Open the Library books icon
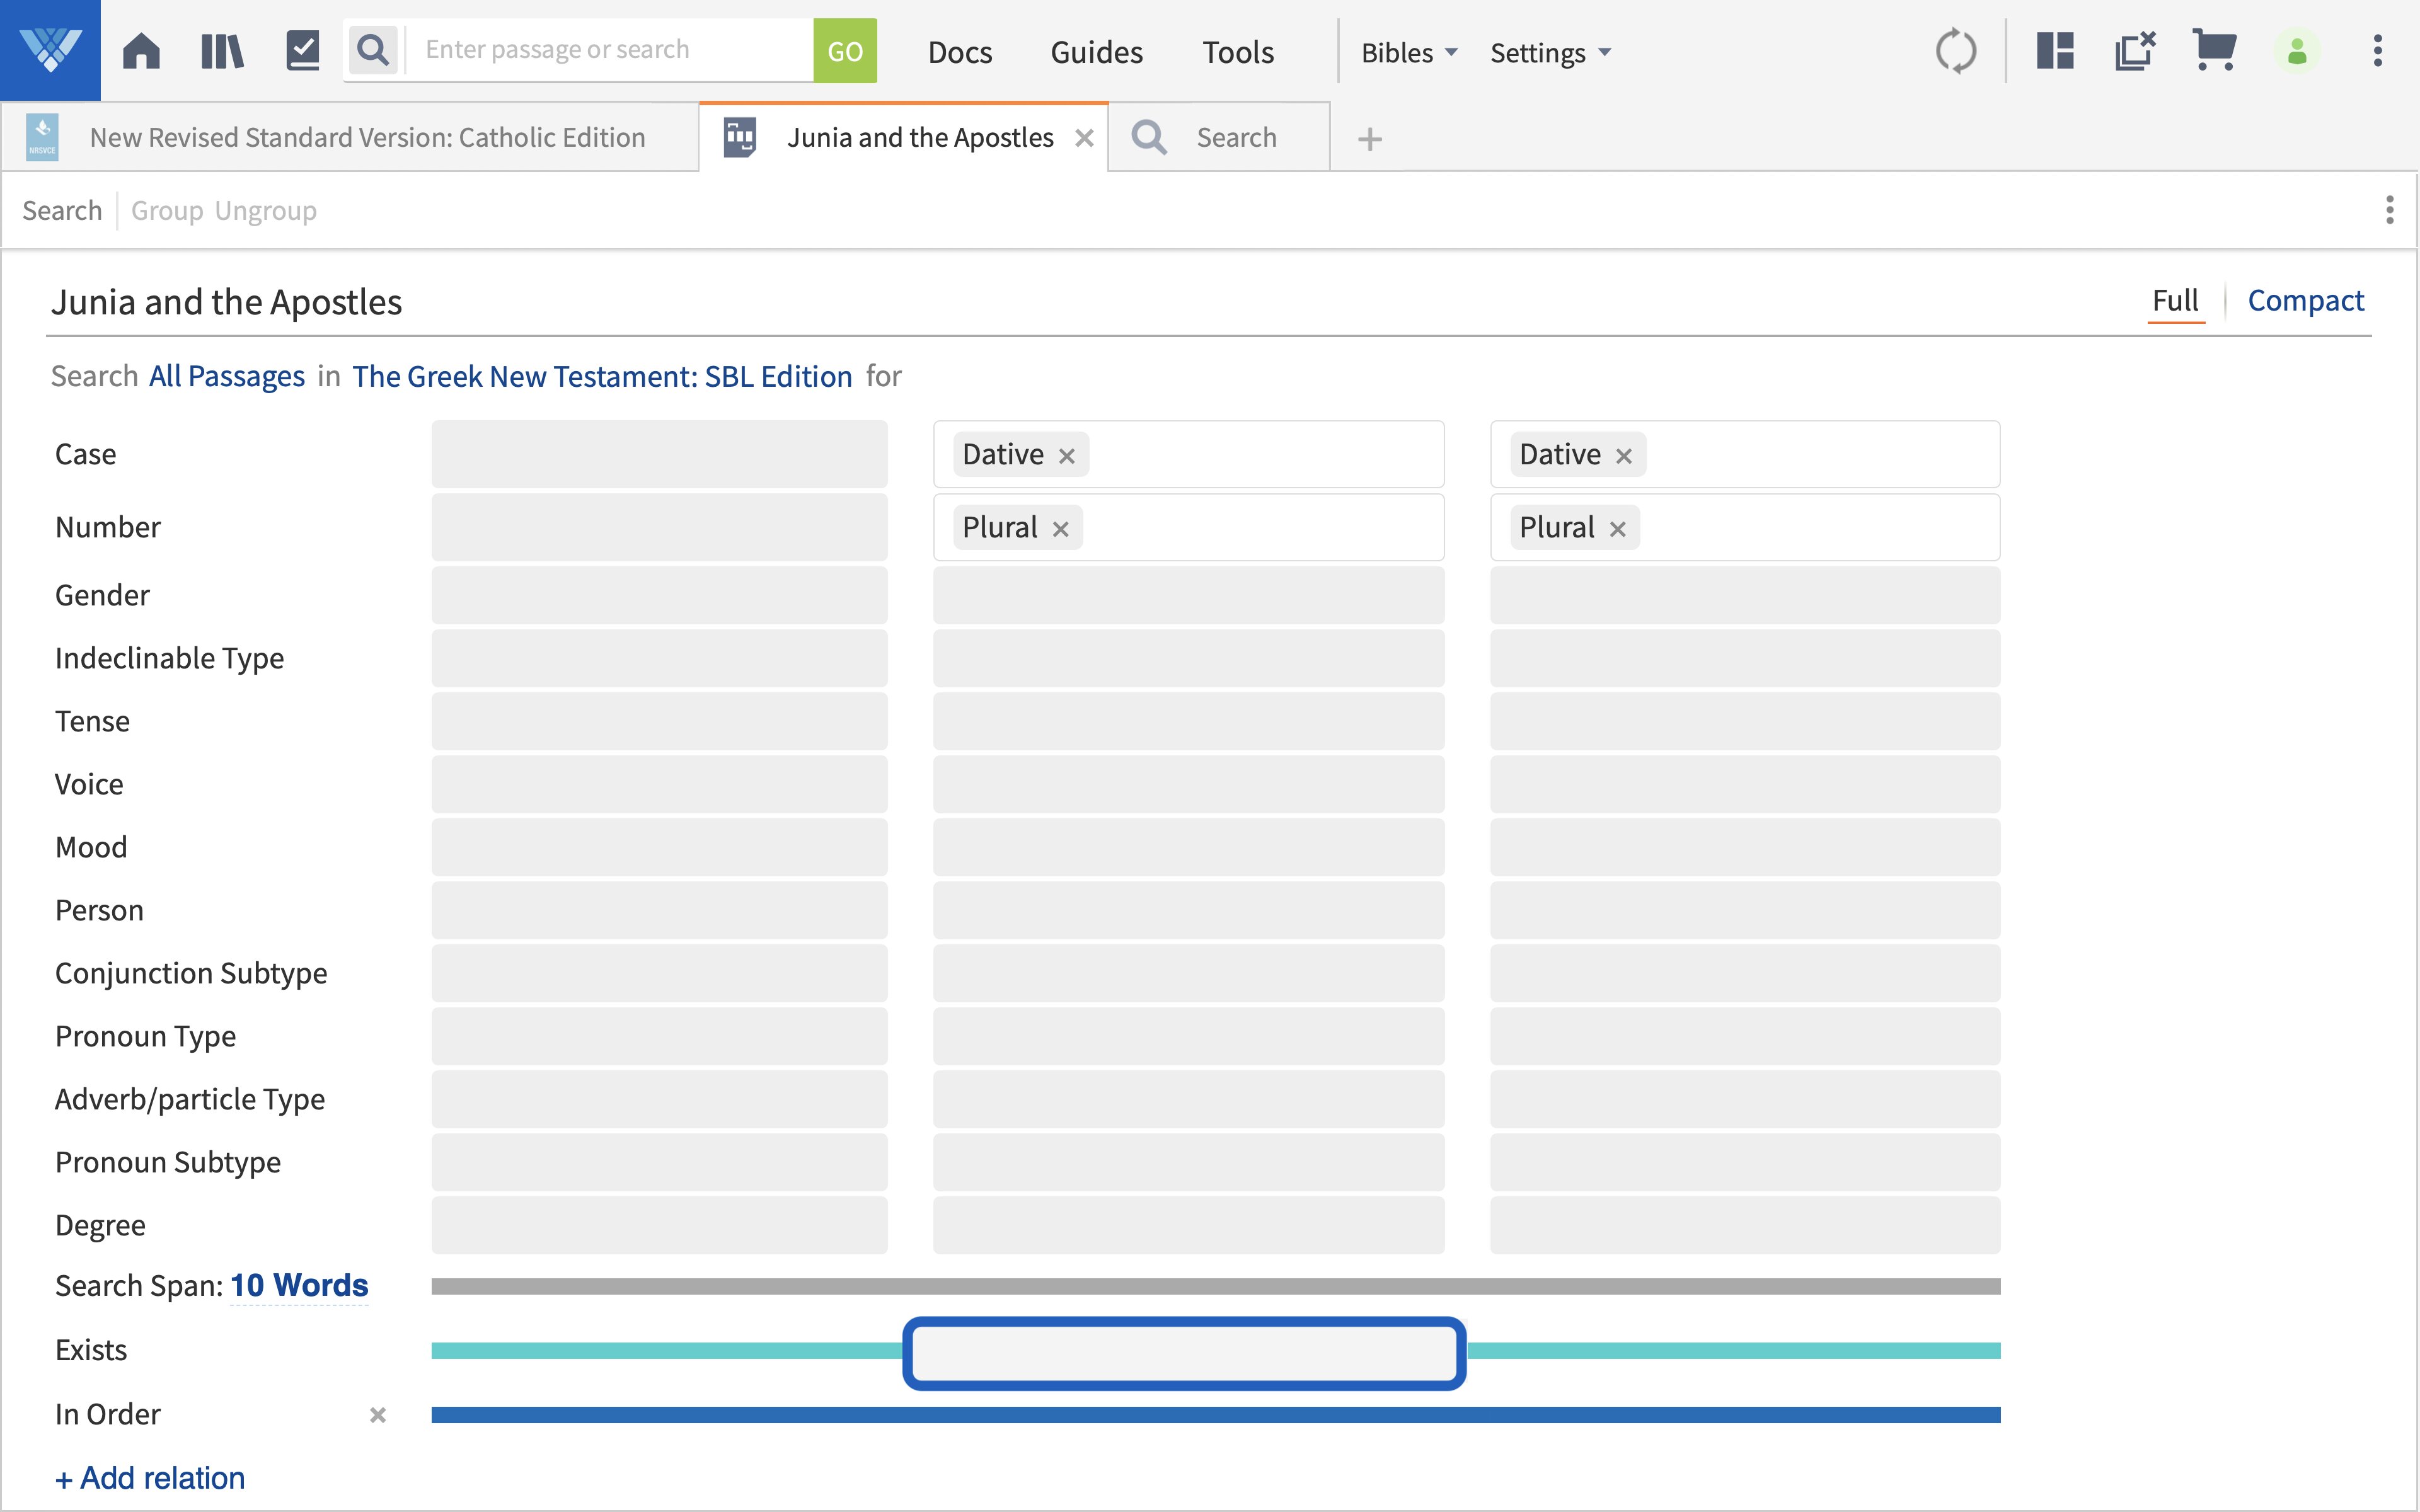The width and height of the screenshot is (2420, 1512). pyautogui.click(x=222, y=50)
